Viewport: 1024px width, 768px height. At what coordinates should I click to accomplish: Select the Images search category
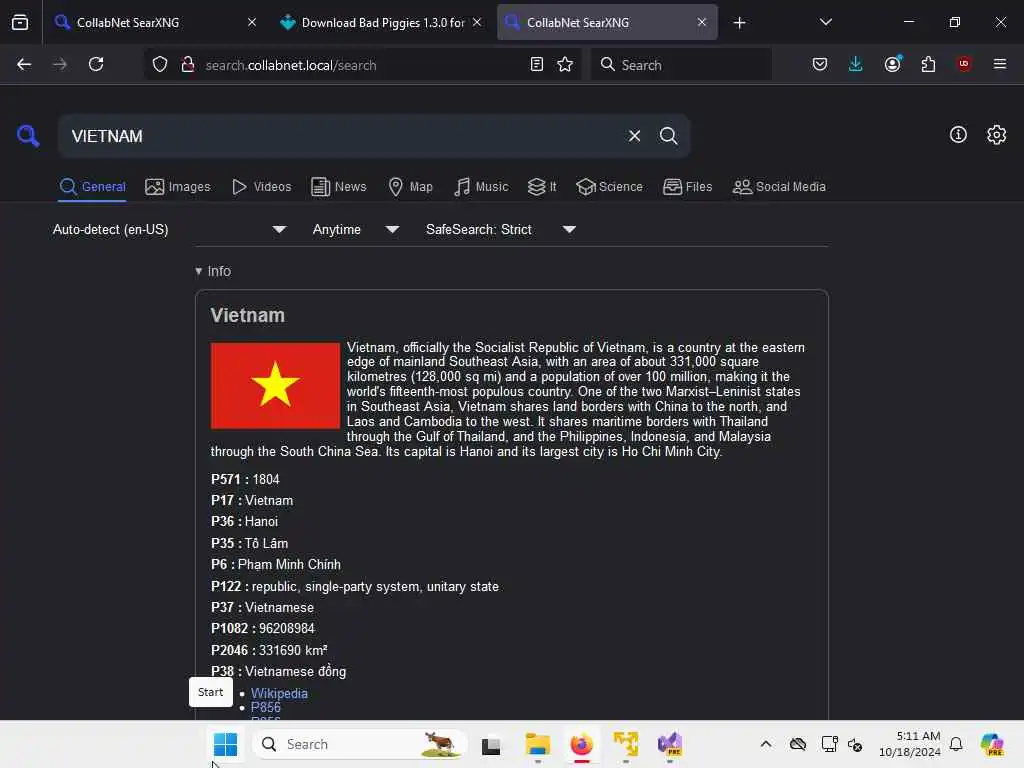[x=178, y=187]
